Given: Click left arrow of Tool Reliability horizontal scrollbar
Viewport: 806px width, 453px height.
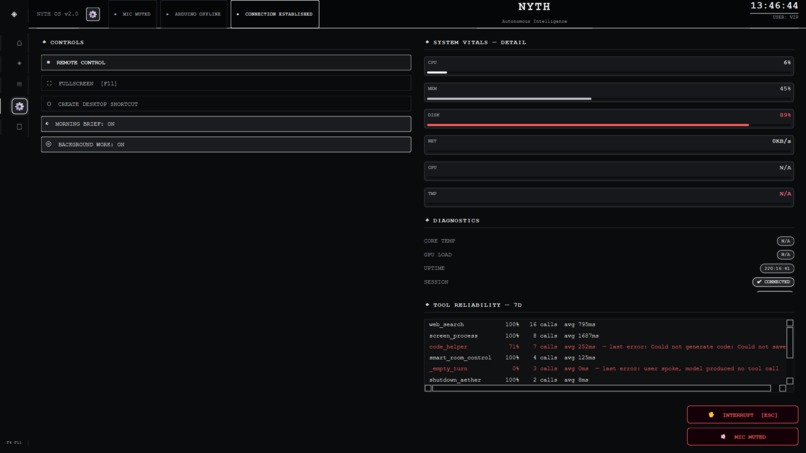Looking at the screenshot, I should pyautogui.click(x=428, y=388).
